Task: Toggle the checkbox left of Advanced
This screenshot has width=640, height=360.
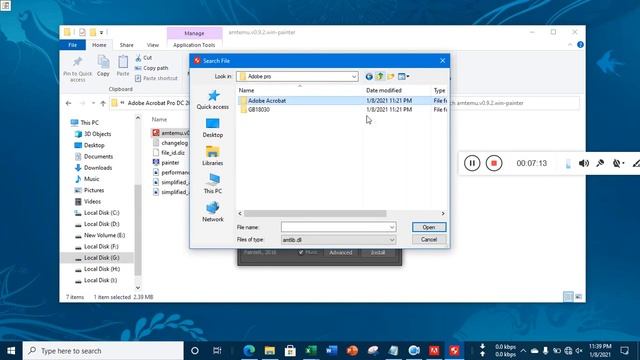Action: pyautogui.click(x=301, y=253)
